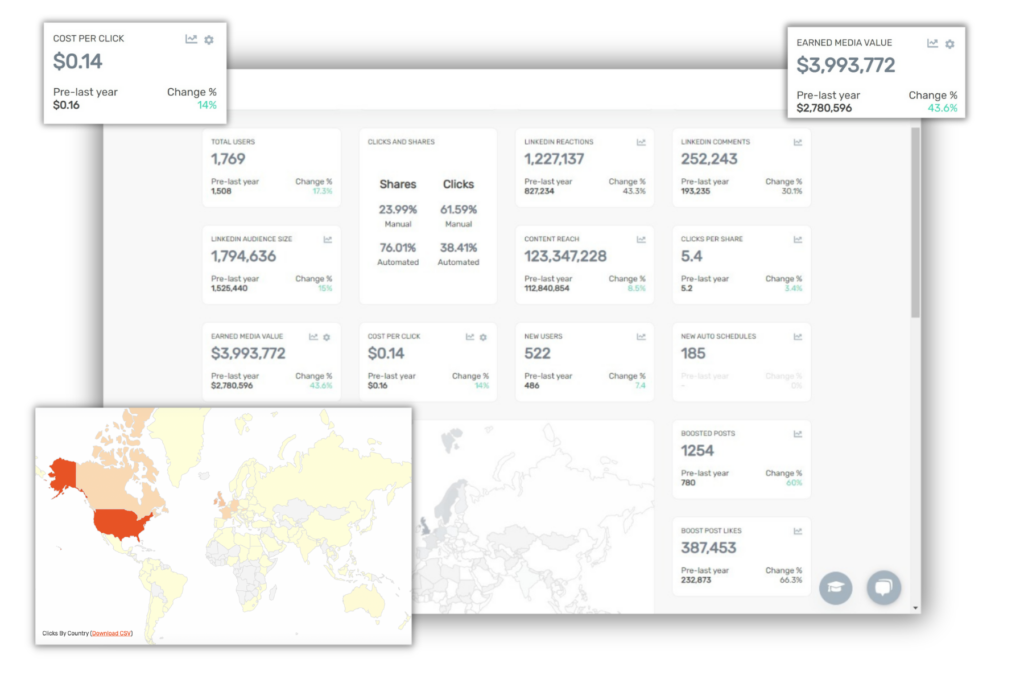The width and height of the screenshot is (1024, 683).
Task: Open gear settings on the dashboard Cost Per Click tile
Action: pyautogui.click(x=481, y=338)
